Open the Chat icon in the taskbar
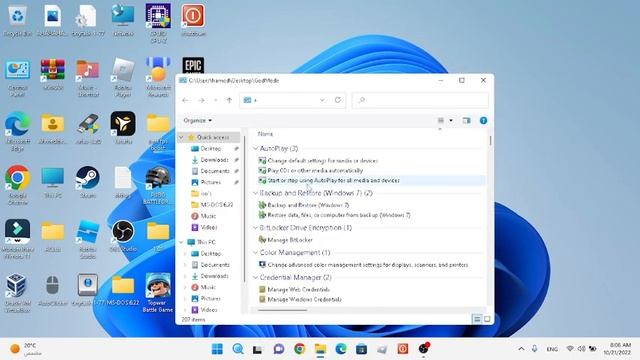The image size is (640, 360). (x=279, y=349)
